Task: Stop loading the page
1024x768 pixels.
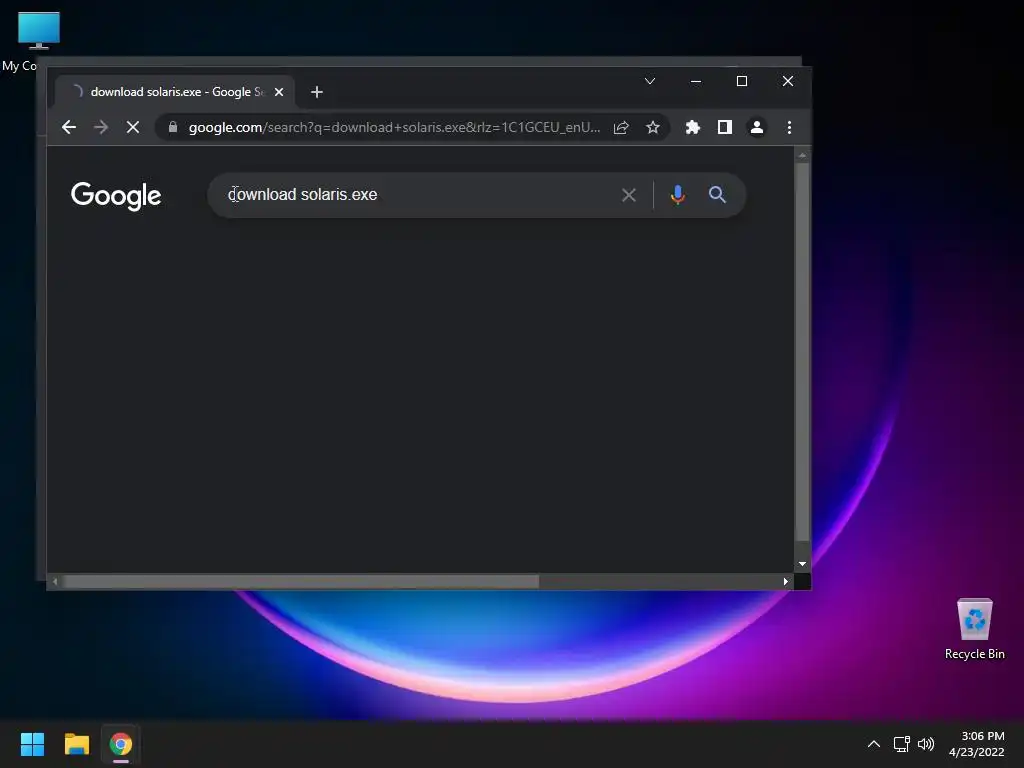Action: click(x=133, y=127)
